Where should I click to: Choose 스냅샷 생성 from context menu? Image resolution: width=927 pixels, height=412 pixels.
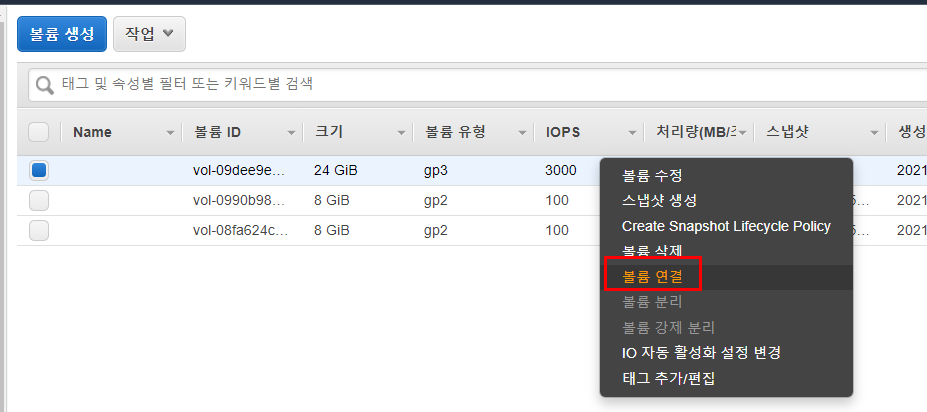(726, 200)
